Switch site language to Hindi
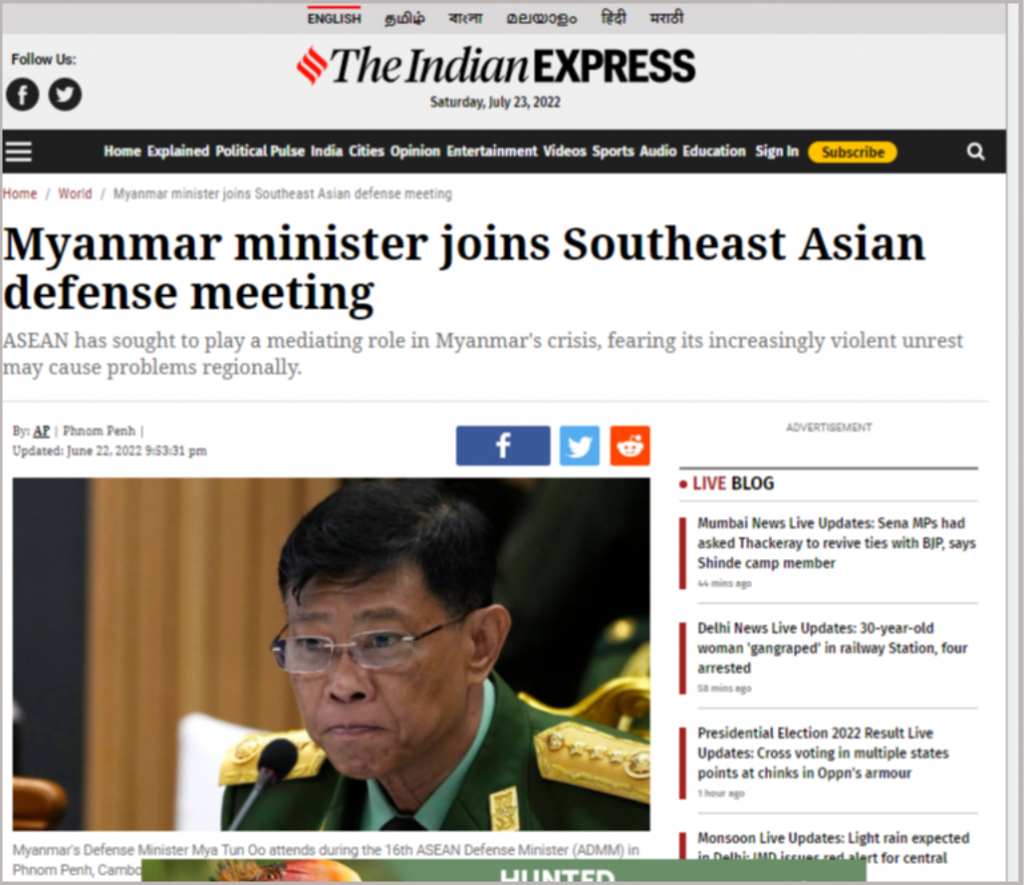The height and width of the screenshot is (885, 1024). [613, 18]
